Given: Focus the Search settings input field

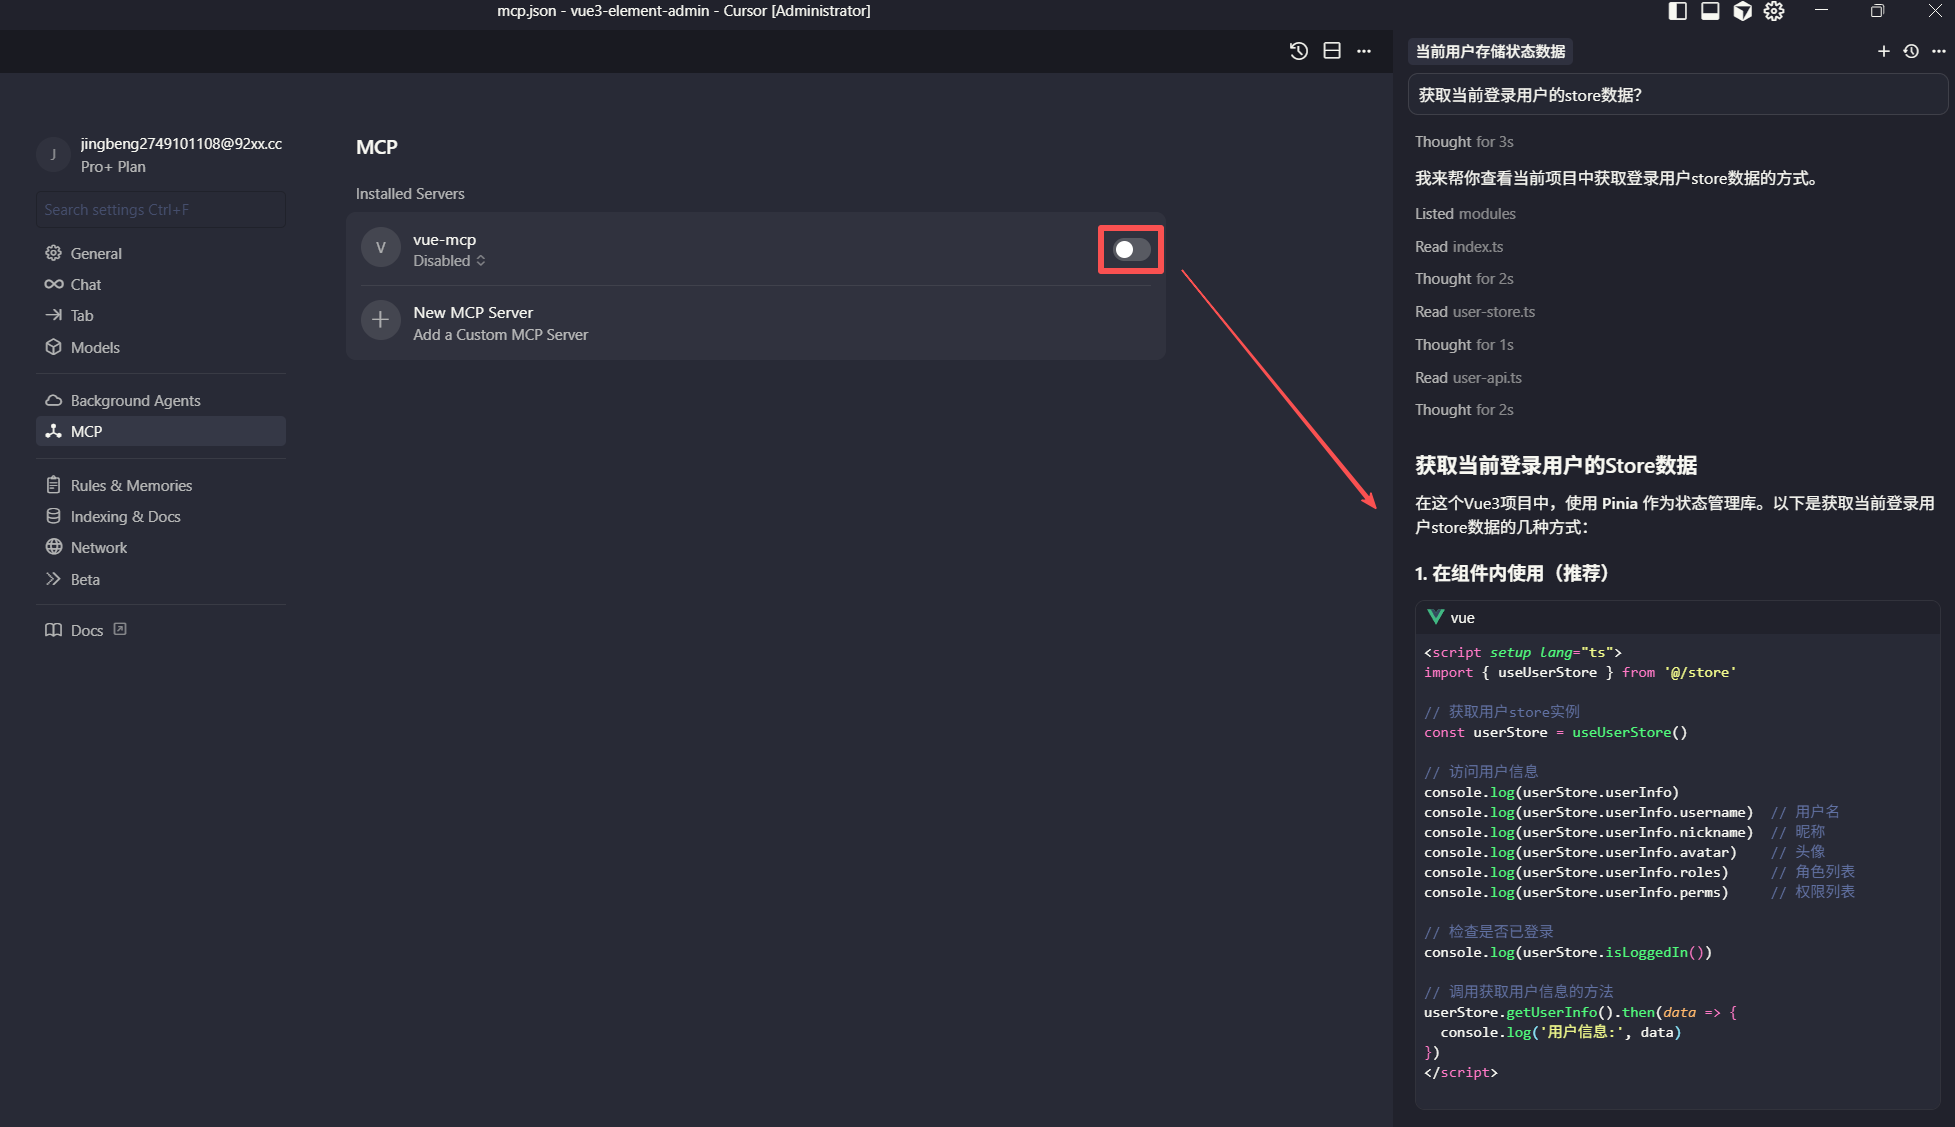Looking at the screenshot, I should tap(160, 209).
